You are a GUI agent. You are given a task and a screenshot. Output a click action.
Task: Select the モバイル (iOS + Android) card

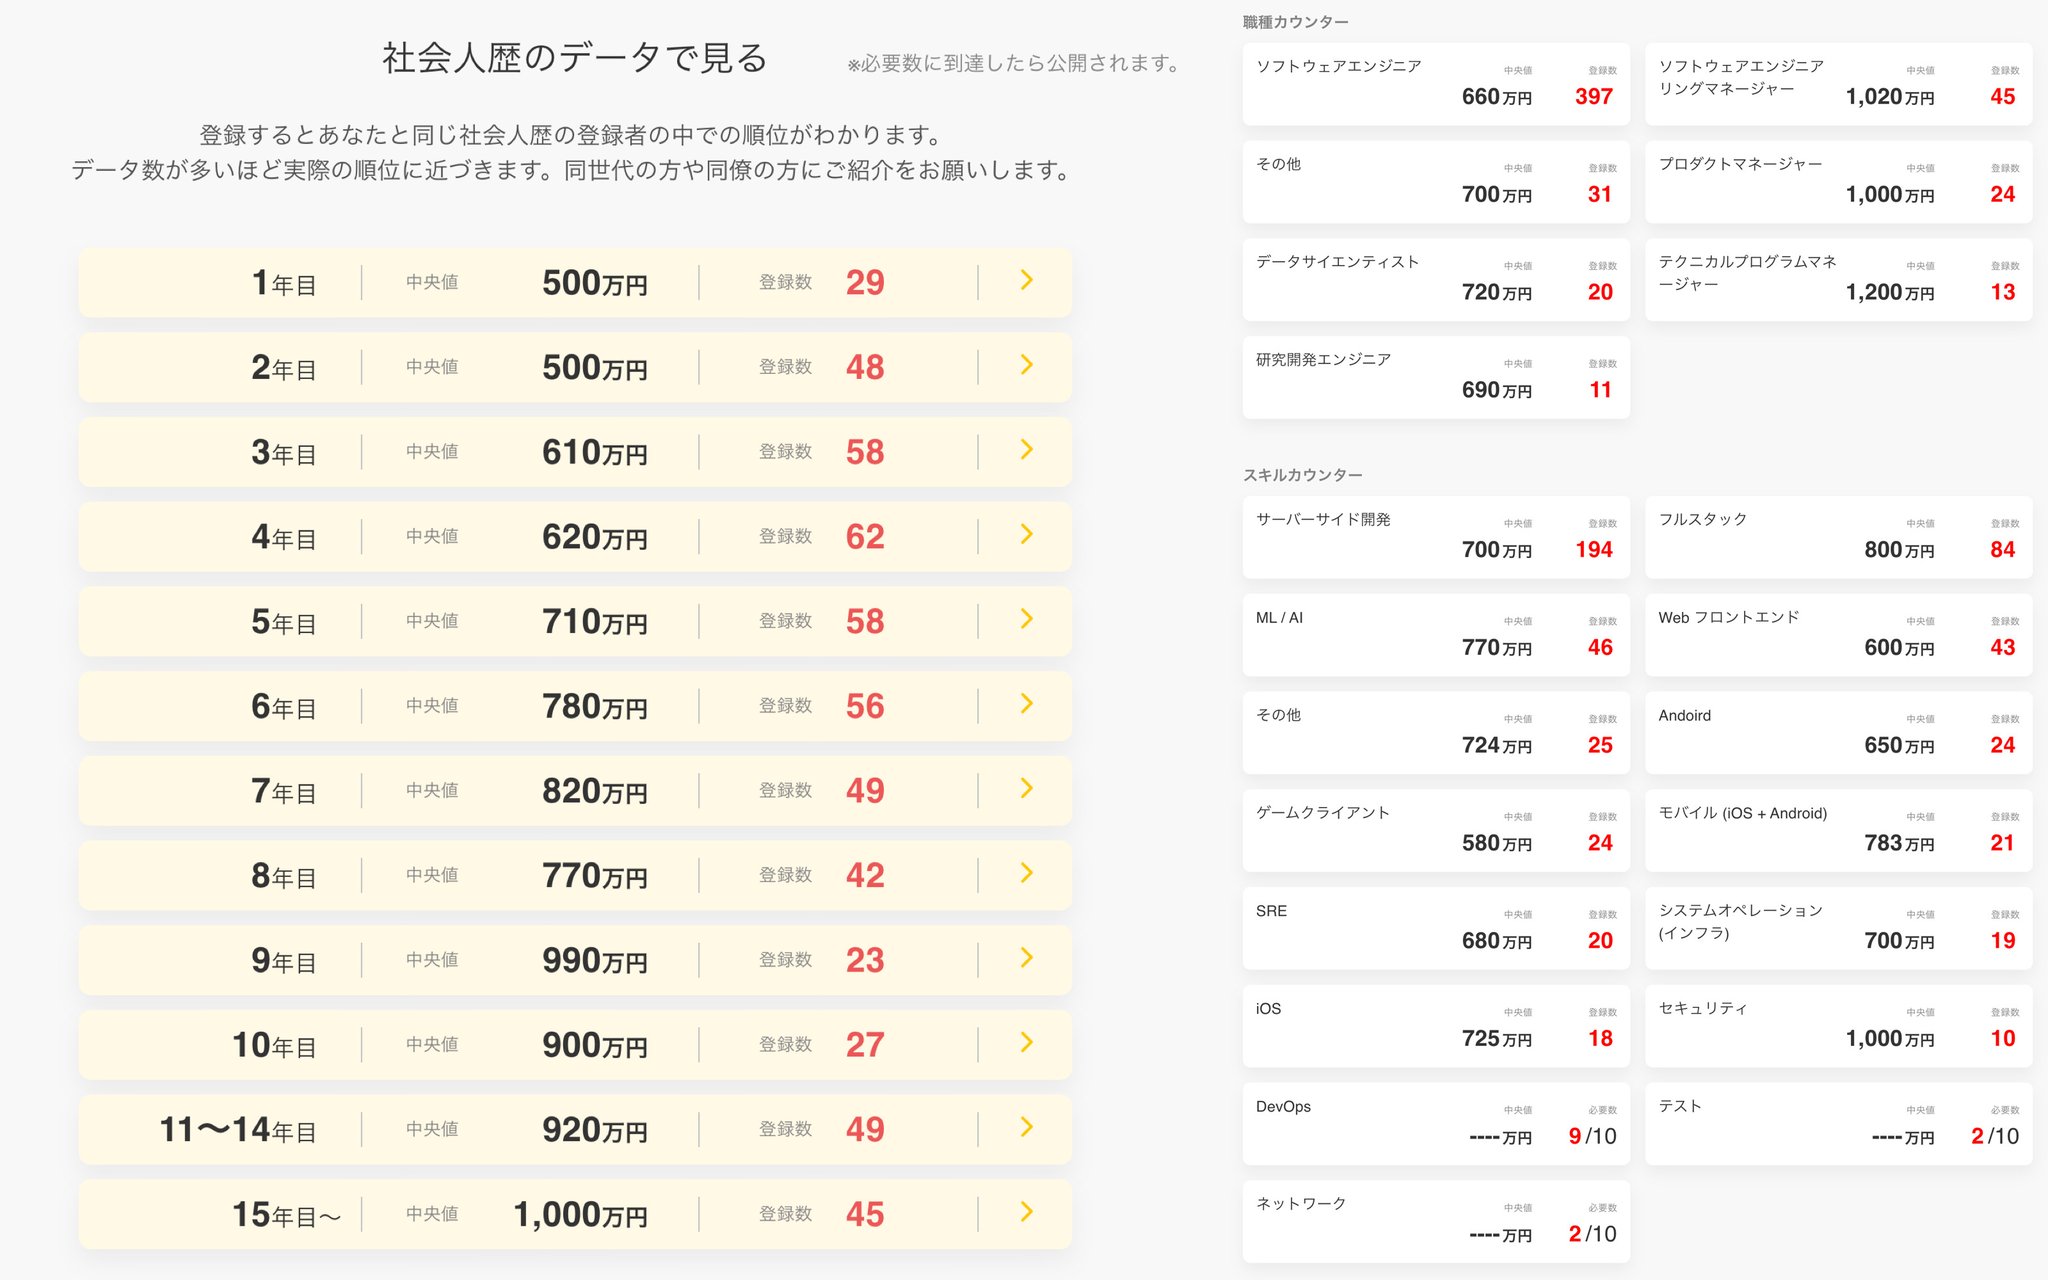pyautogui.click(x=1838, y=831)
